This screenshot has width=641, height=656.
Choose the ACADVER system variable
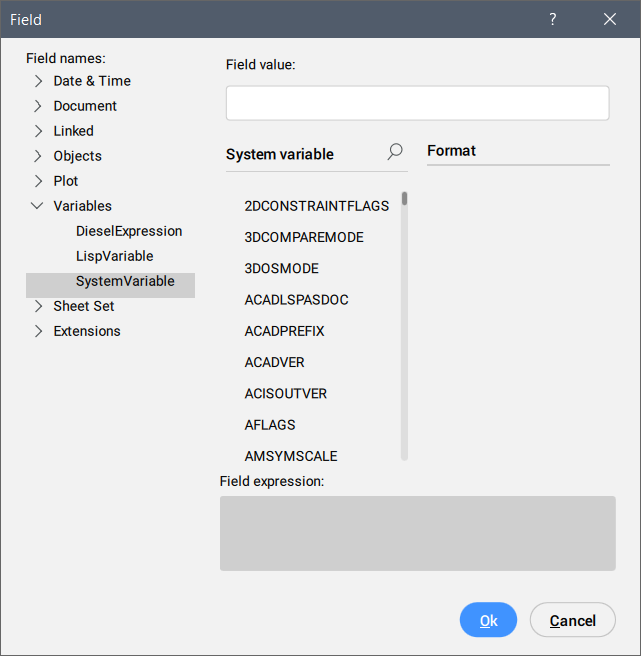point(274,362)
